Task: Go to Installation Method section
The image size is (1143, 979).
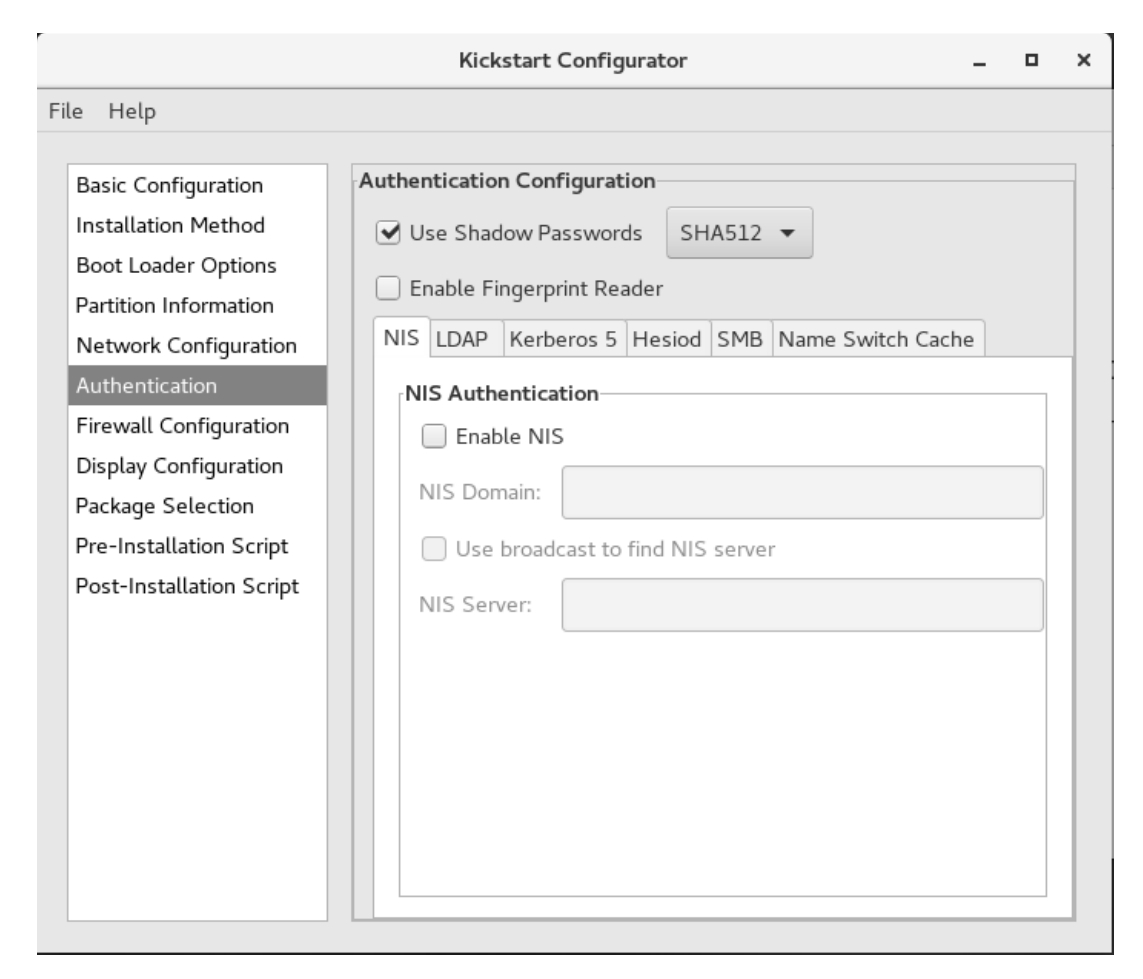Action: [170, 226]
